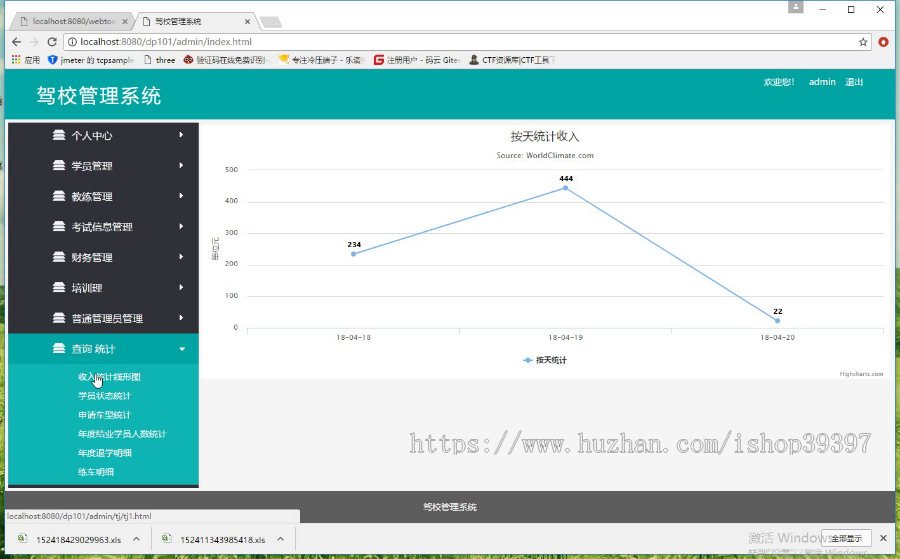Click the 培训理 menu stack icon
Image resolution: width=900 pixels, height=559 pixels.
tap(59, 288)
